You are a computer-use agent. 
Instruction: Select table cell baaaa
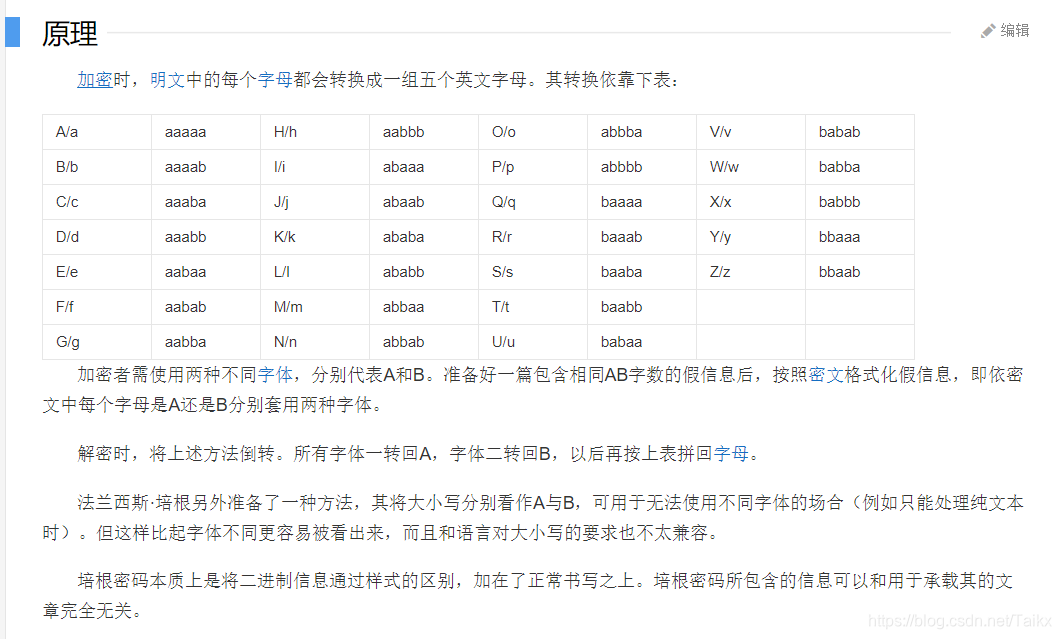click(641, 202)
